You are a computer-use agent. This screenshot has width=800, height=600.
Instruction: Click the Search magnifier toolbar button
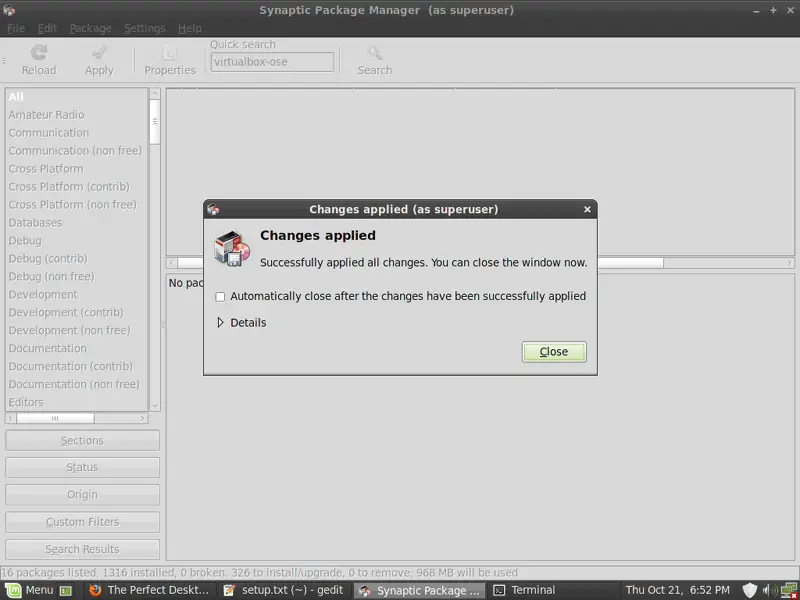coord(374,60)
